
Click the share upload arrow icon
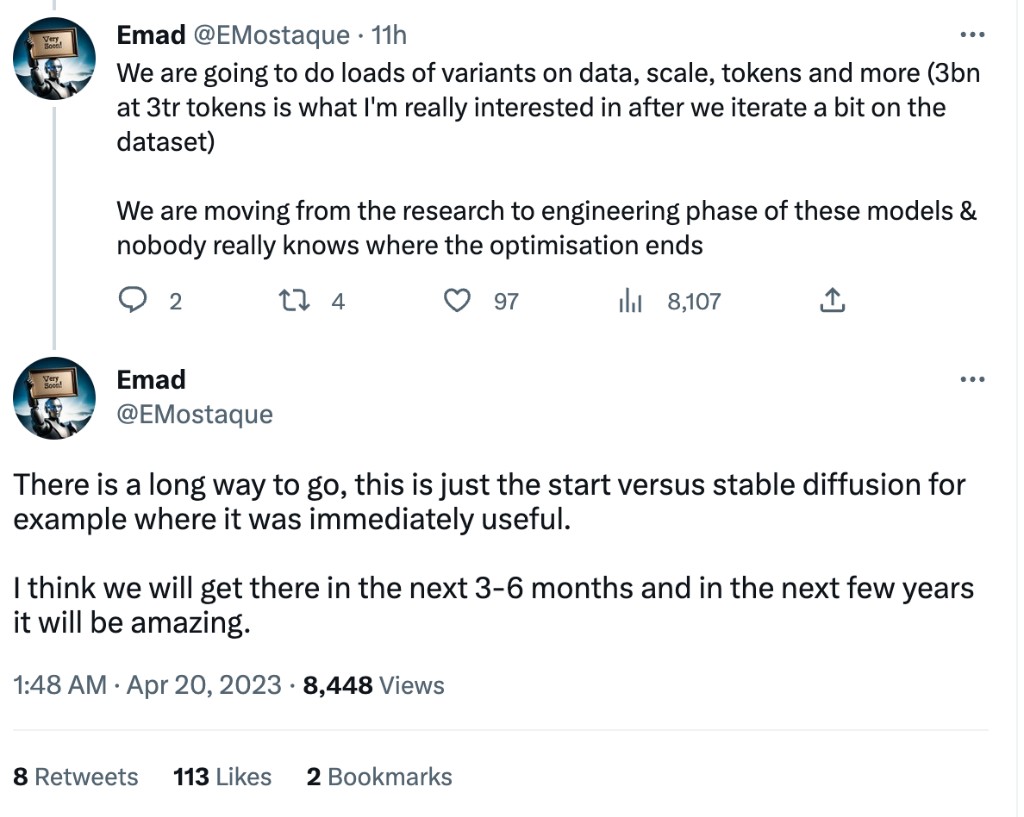[x=832, y=300]
